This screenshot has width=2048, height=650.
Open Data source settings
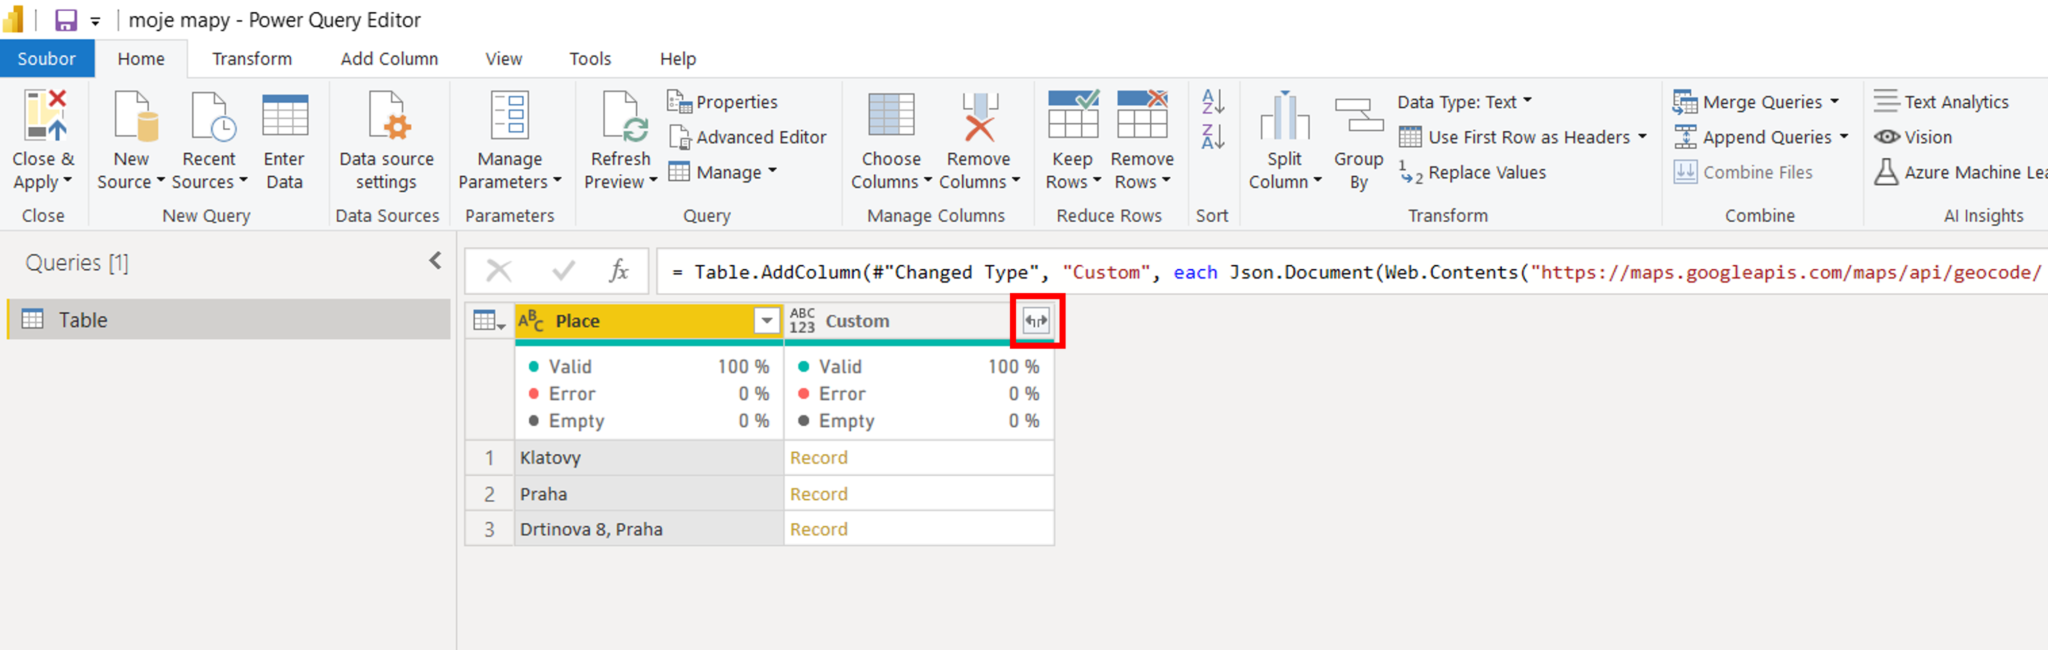(387, 140)
